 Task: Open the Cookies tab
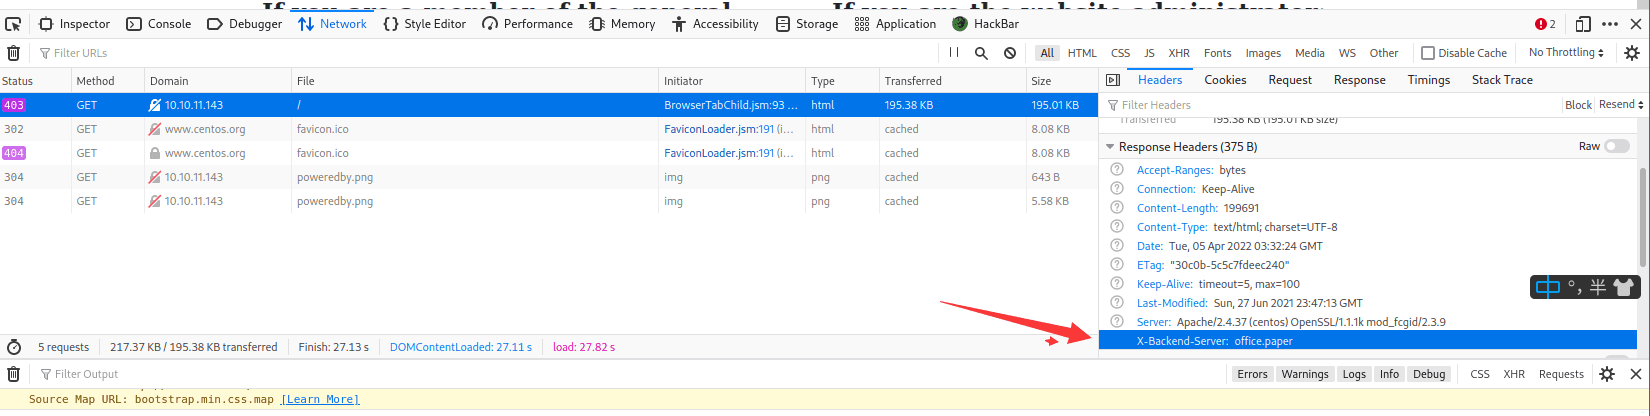click(x=1225, y=80)
